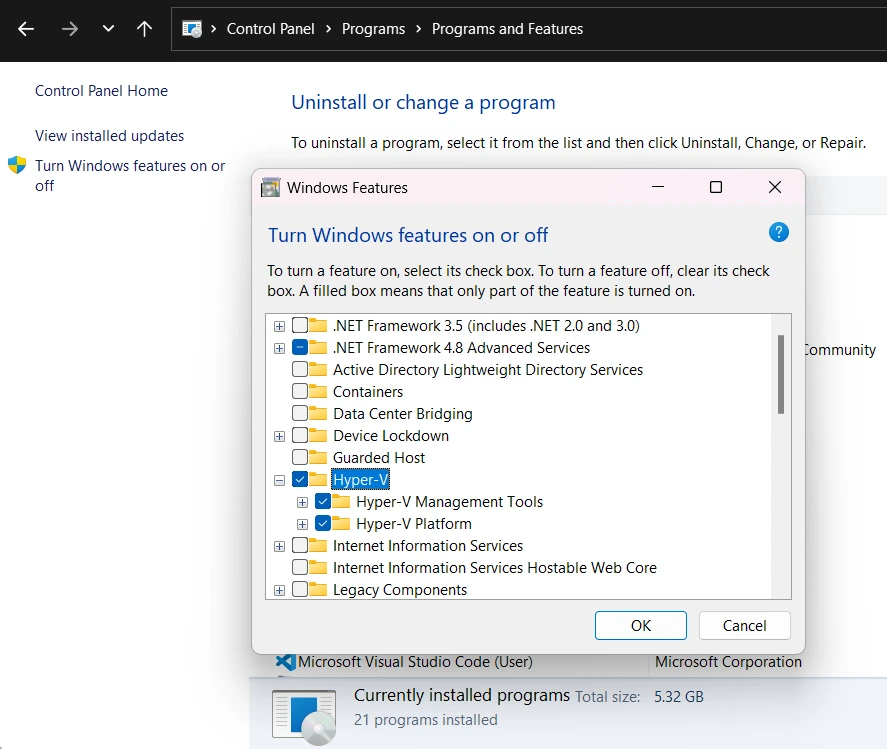Check the Guarded Host feature

click(x=299, y=457)
